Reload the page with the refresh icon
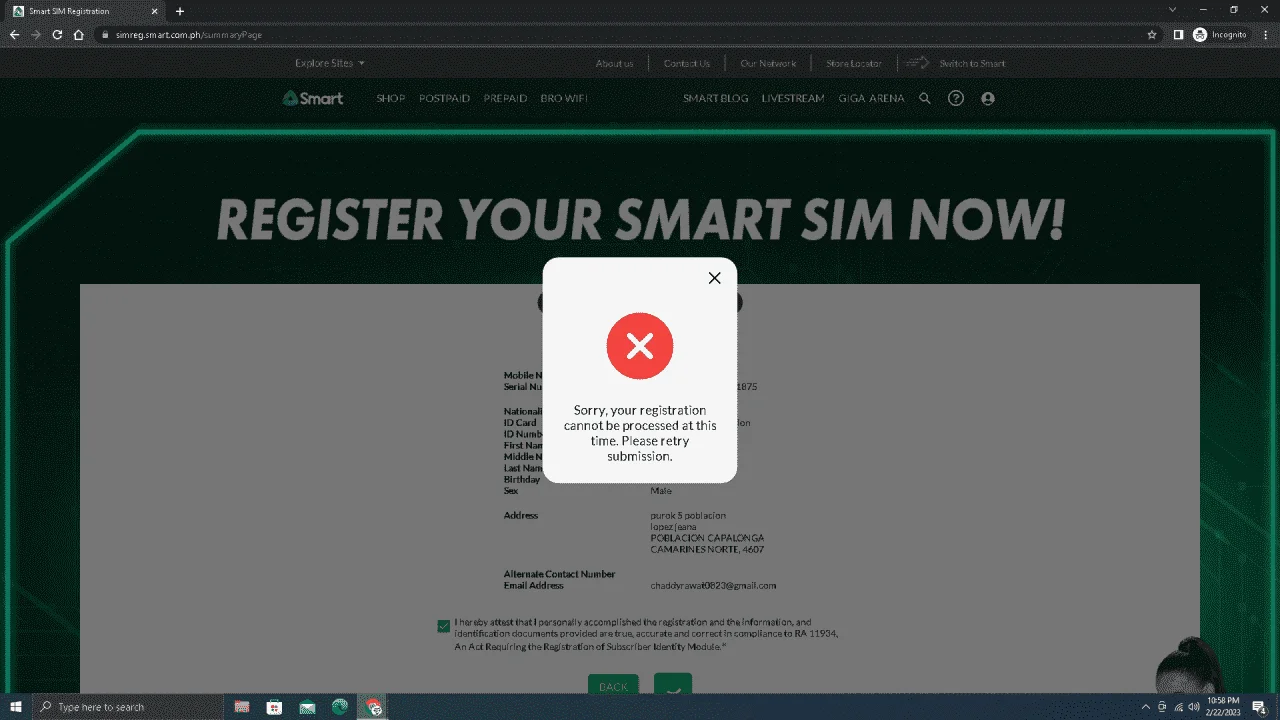Screen dimensions: 1280x720 (57, 34)
